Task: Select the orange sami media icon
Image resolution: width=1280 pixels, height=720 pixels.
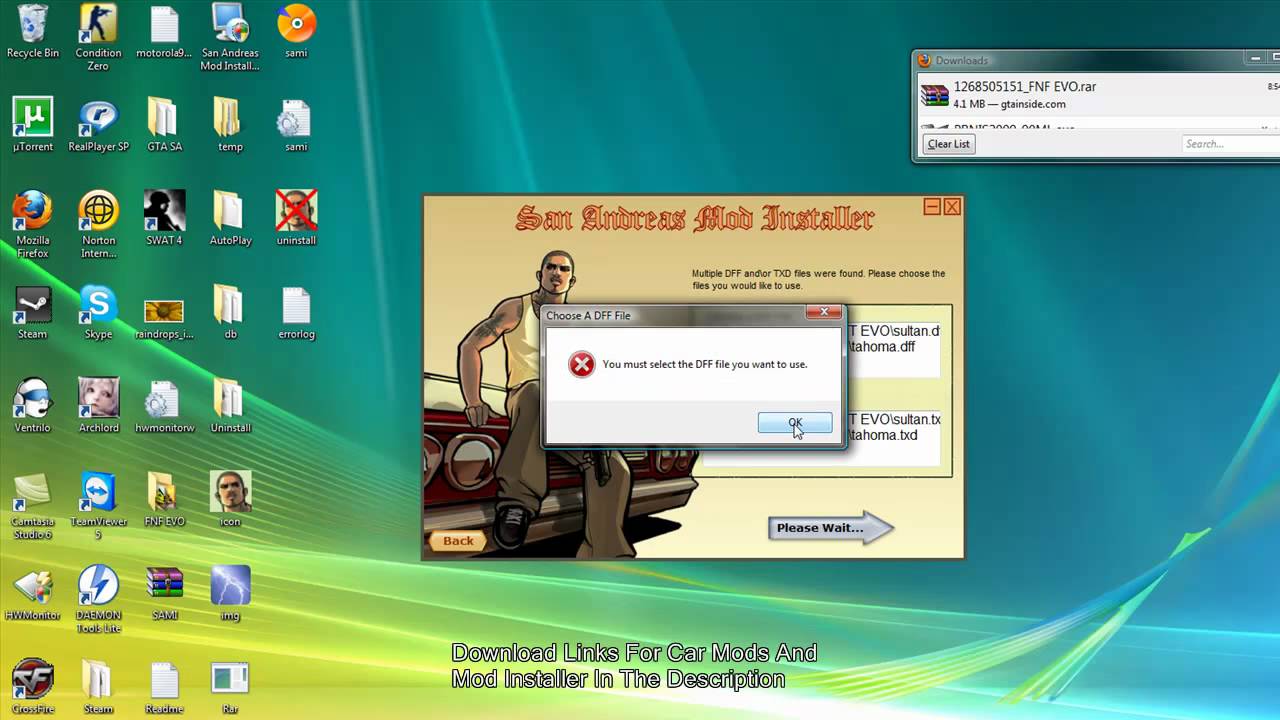Action: (296, 32)
